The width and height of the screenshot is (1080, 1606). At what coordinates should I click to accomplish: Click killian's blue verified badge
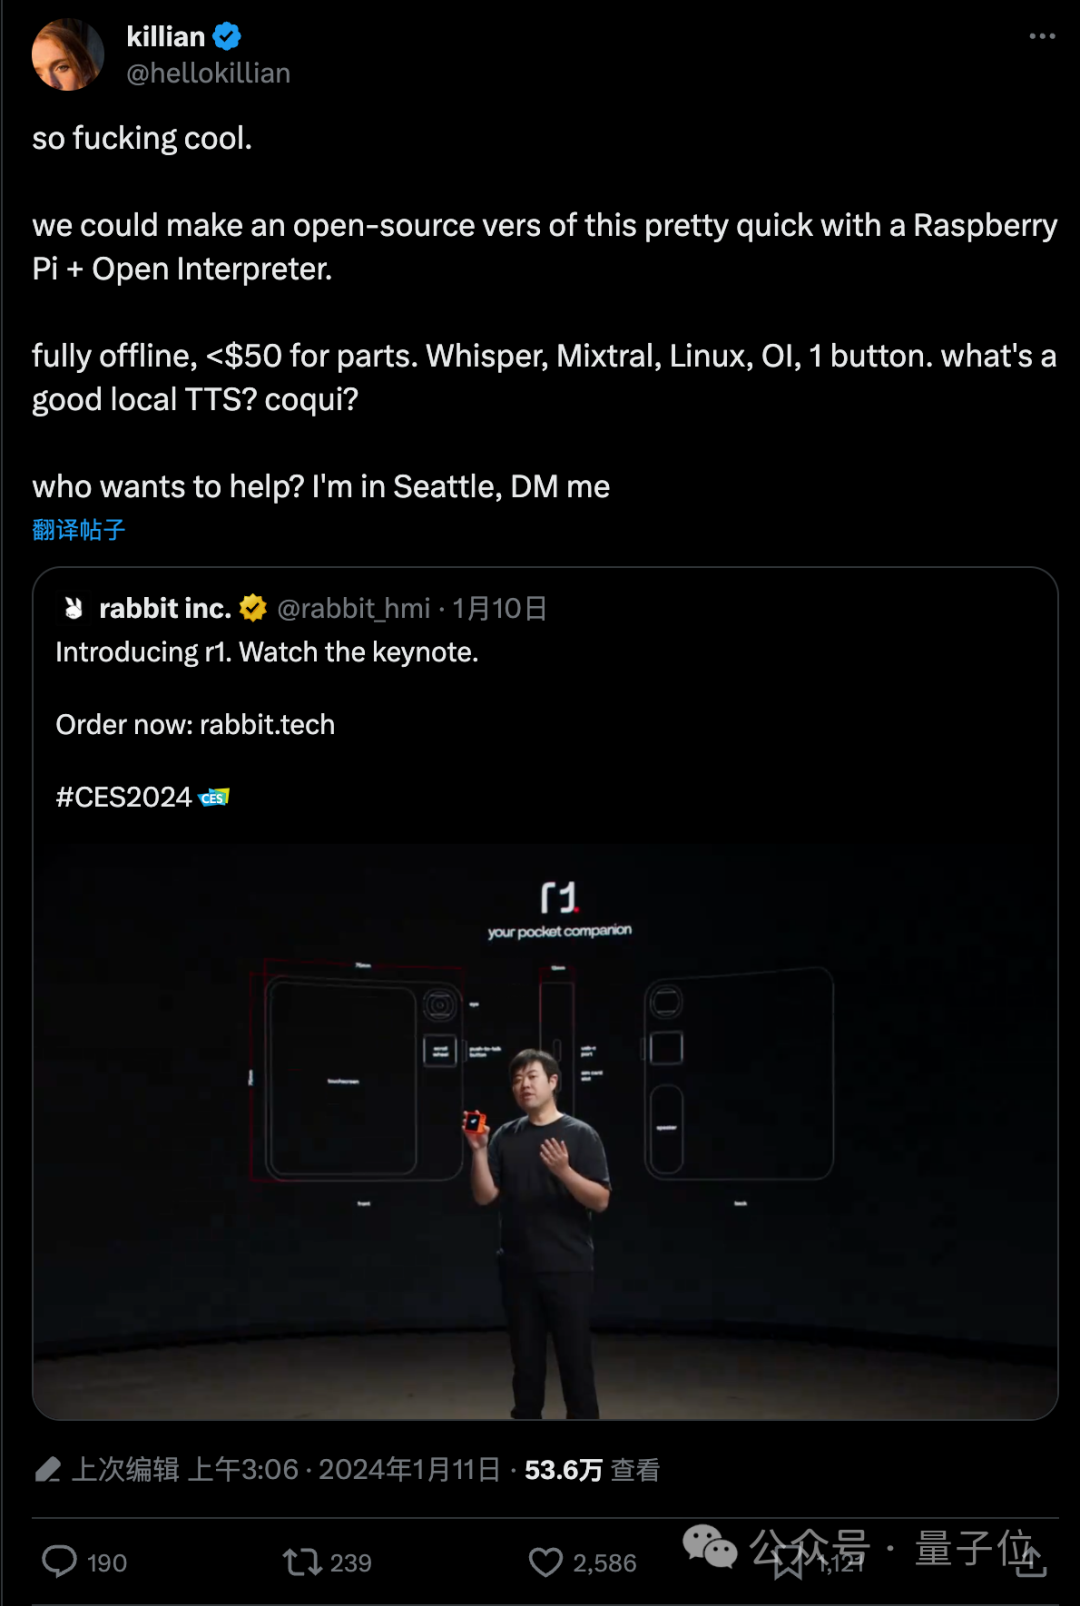[227, 37]
